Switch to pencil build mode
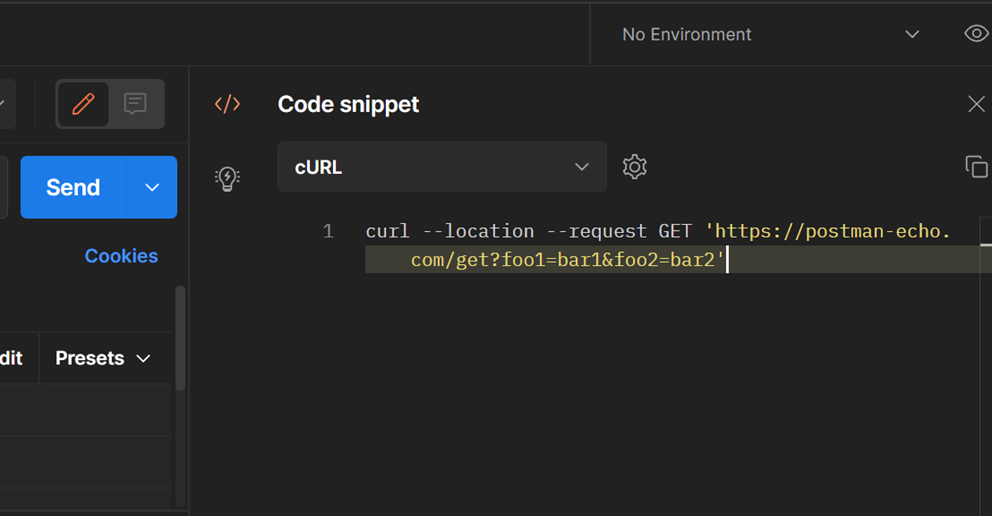Viewport: 992px width, 516px height. point(83,104)
